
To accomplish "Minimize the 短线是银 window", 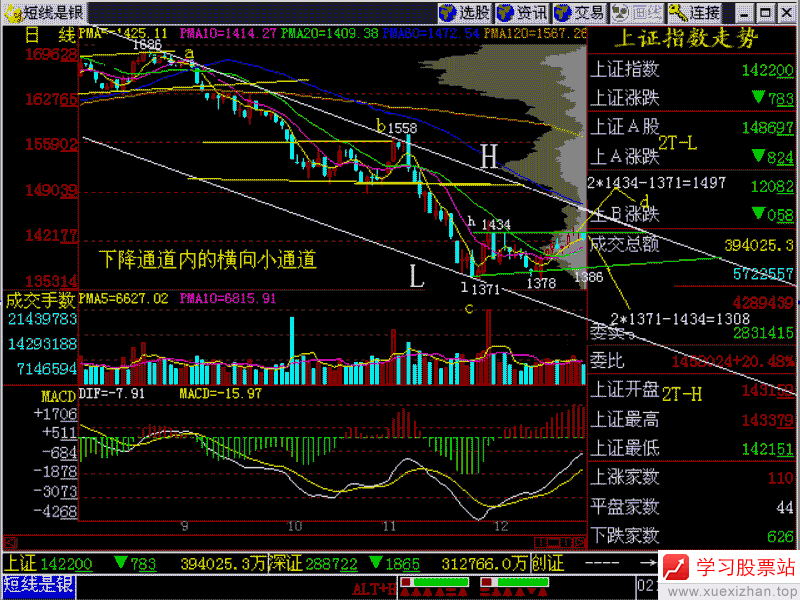I will point(744,13).
